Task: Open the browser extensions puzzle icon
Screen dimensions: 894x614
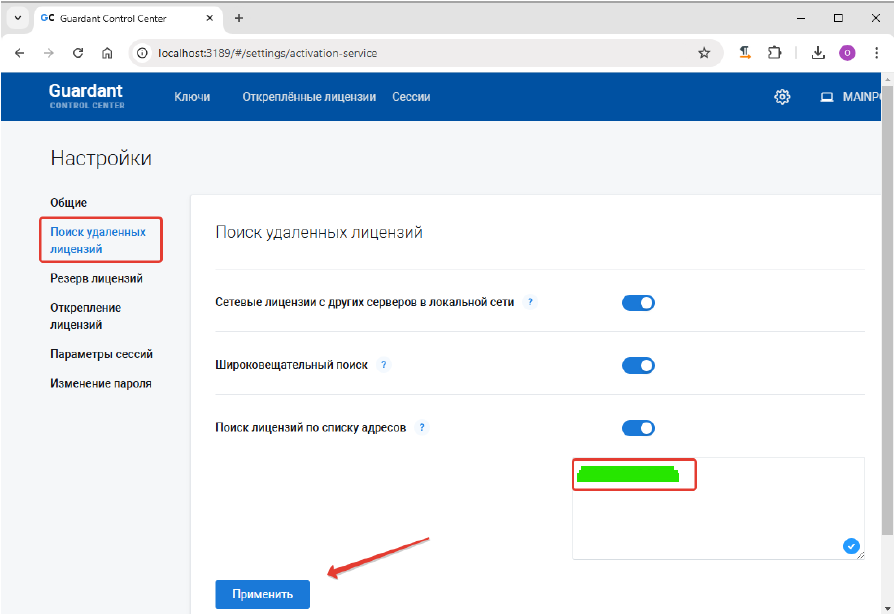Action: [x=774, y=53]
